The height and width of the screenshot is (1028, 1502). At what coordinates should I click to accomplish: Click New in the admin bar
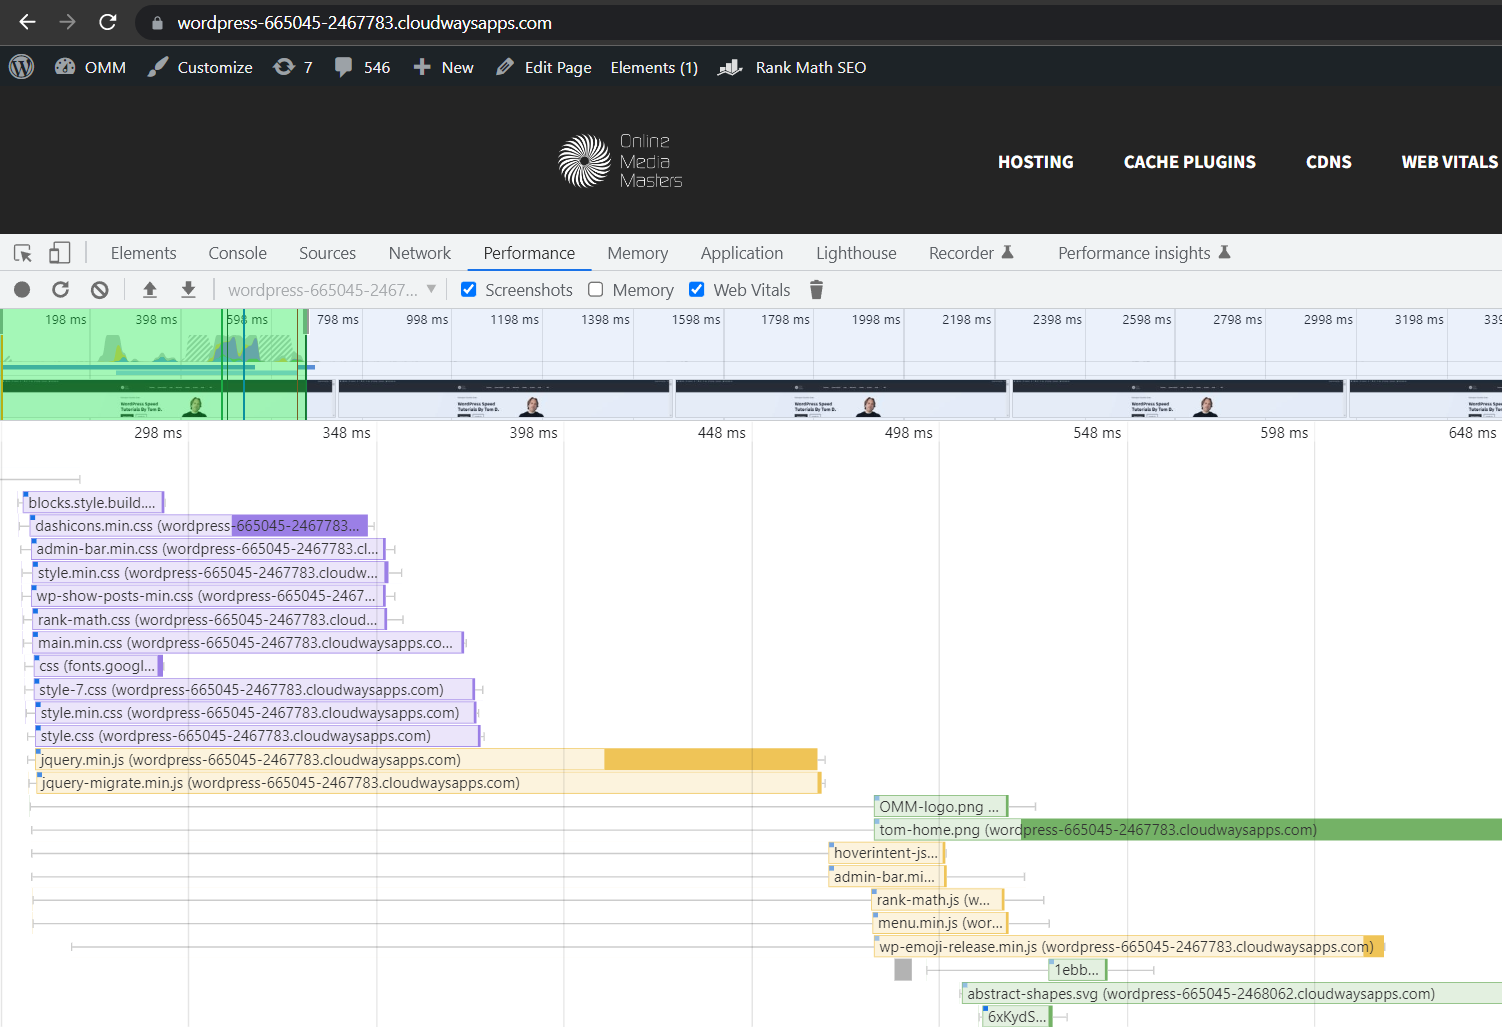pos(443,67)
